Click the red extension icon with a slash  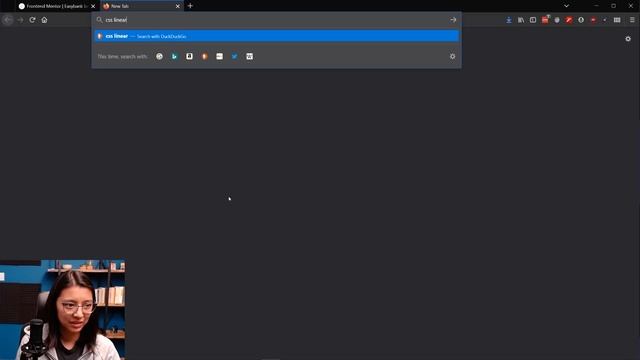[569, 20]
